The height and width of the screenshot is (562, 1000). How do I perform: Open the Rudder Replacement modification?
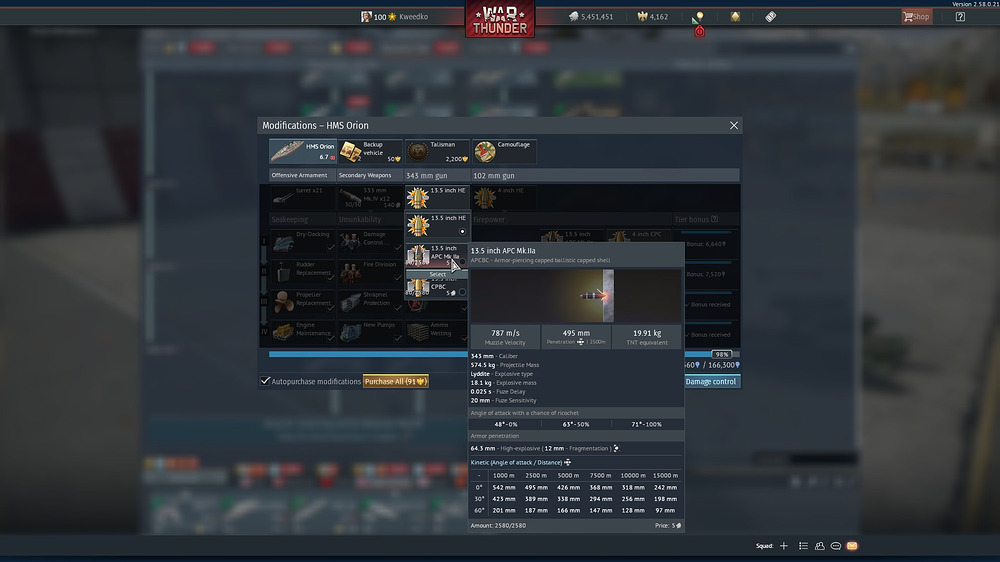tap(303, 272)
